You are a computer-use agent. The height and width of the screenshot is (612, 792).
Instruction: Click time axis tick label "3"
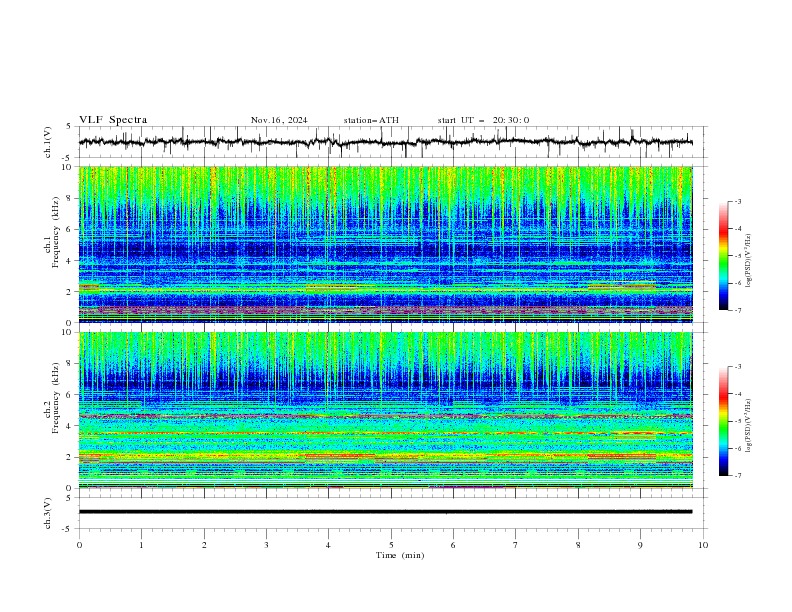tap(266, 545)
